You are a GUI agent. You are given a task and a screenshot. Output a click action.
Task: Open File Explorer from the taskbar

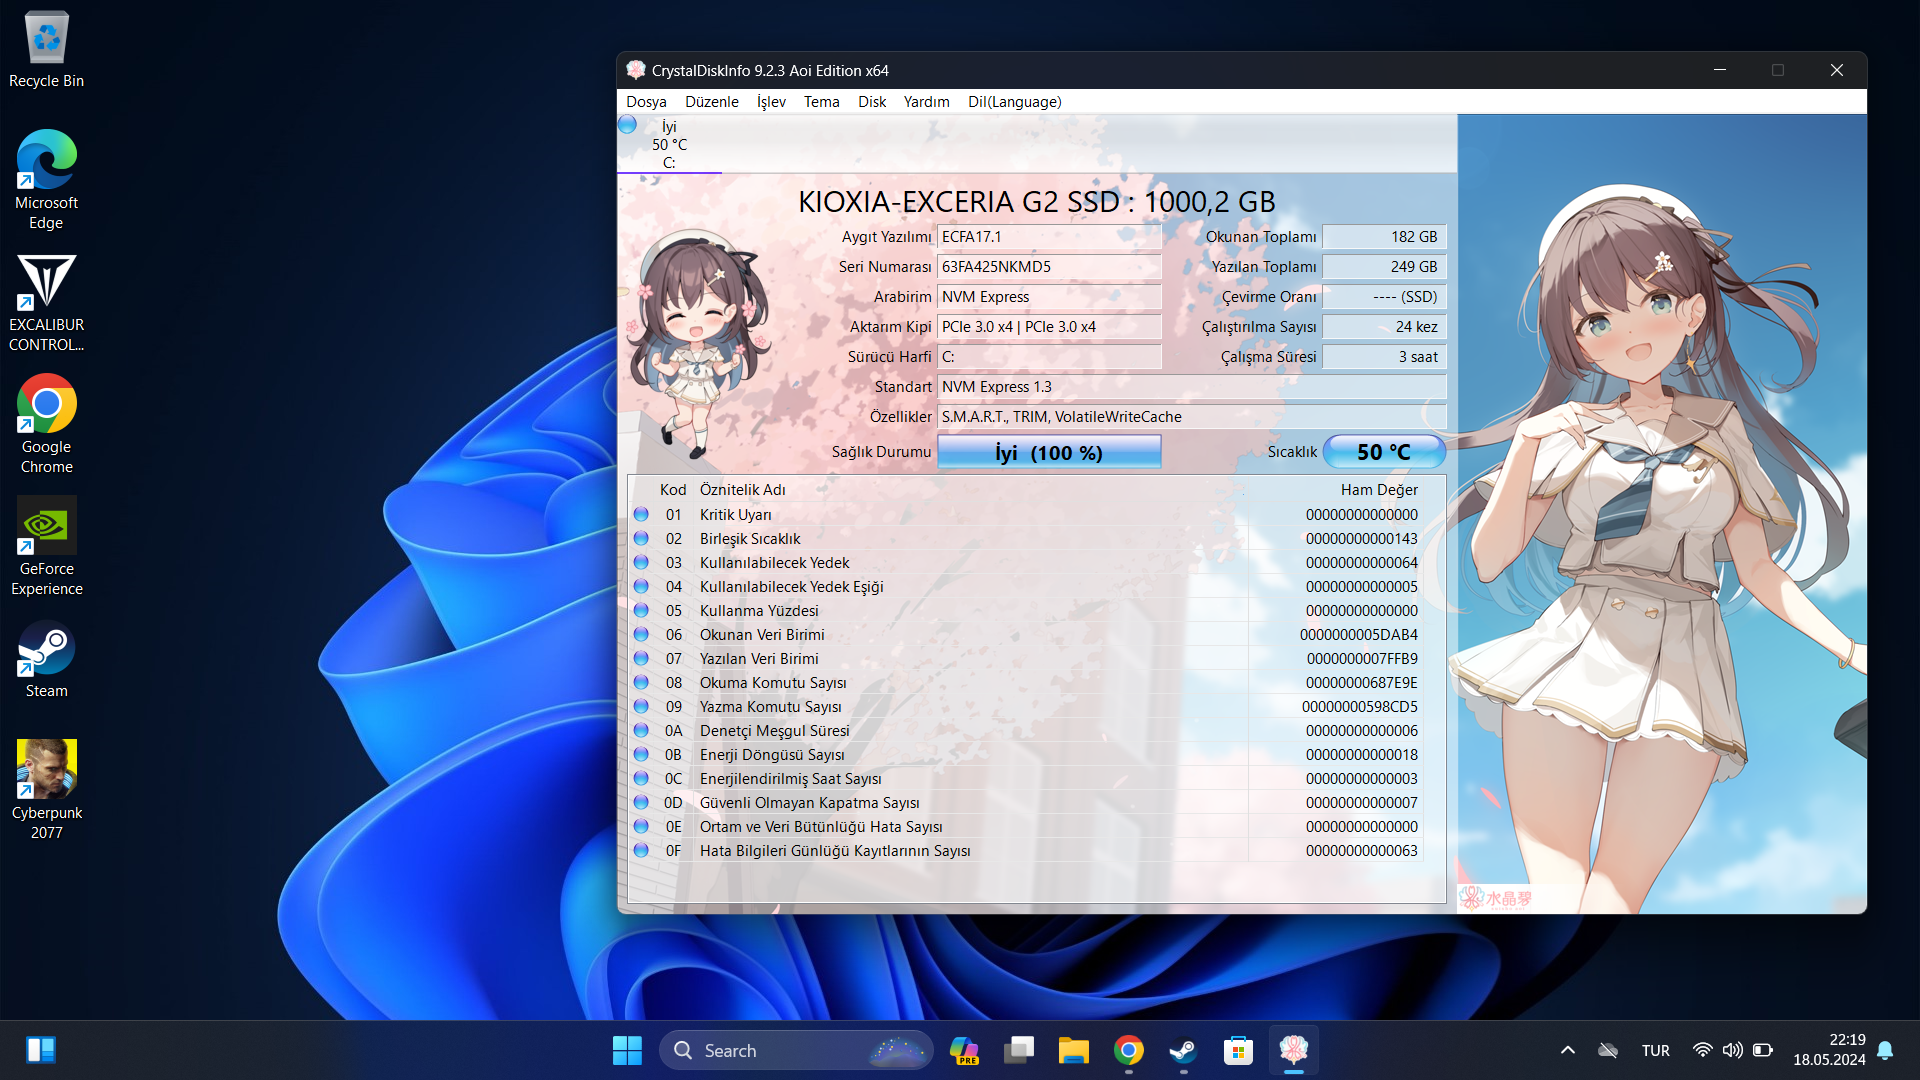[1074, 1050]
